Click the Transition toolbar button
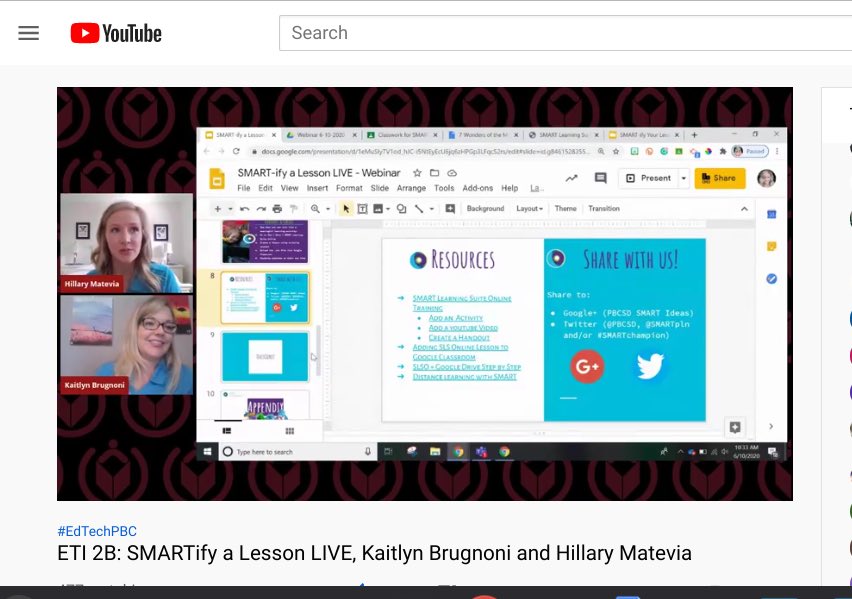Screen dimensions: 852x599 tap(604, 209)
